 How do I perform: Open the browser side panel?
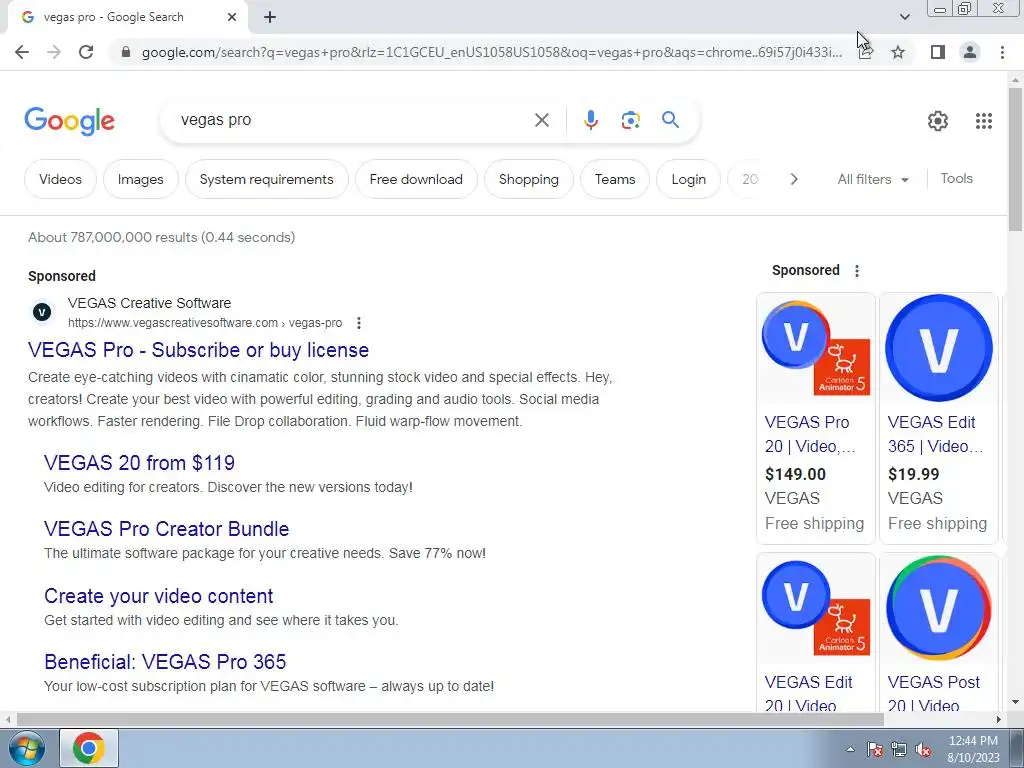click(938, 52)
